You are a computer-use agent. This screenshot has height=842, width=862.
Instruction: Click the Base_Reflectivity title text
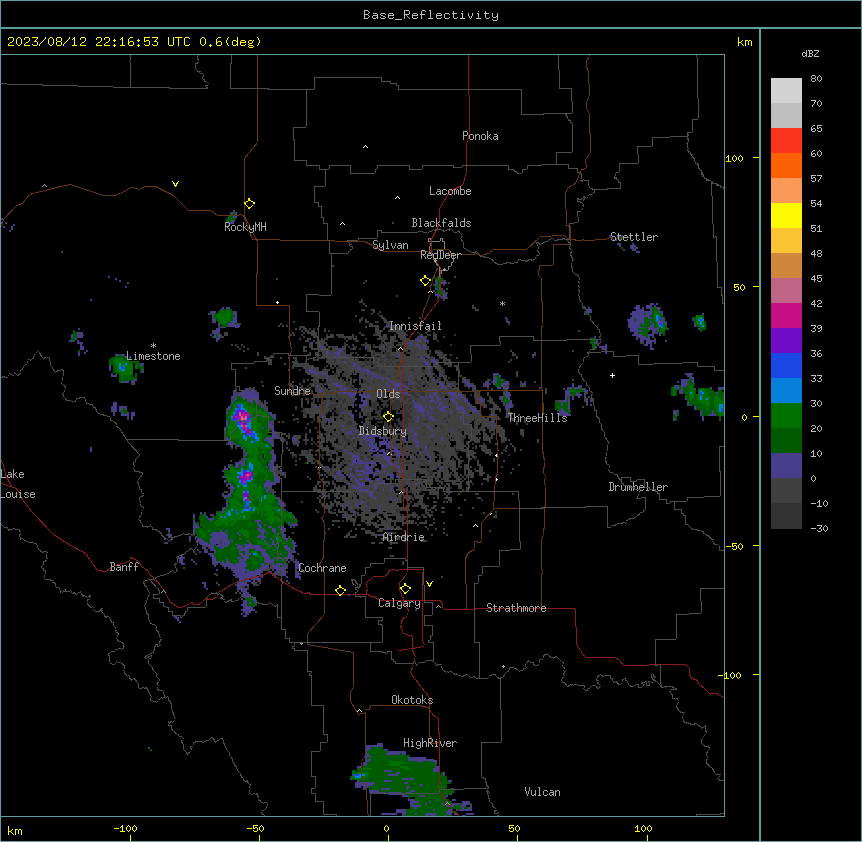click(431, 15)
